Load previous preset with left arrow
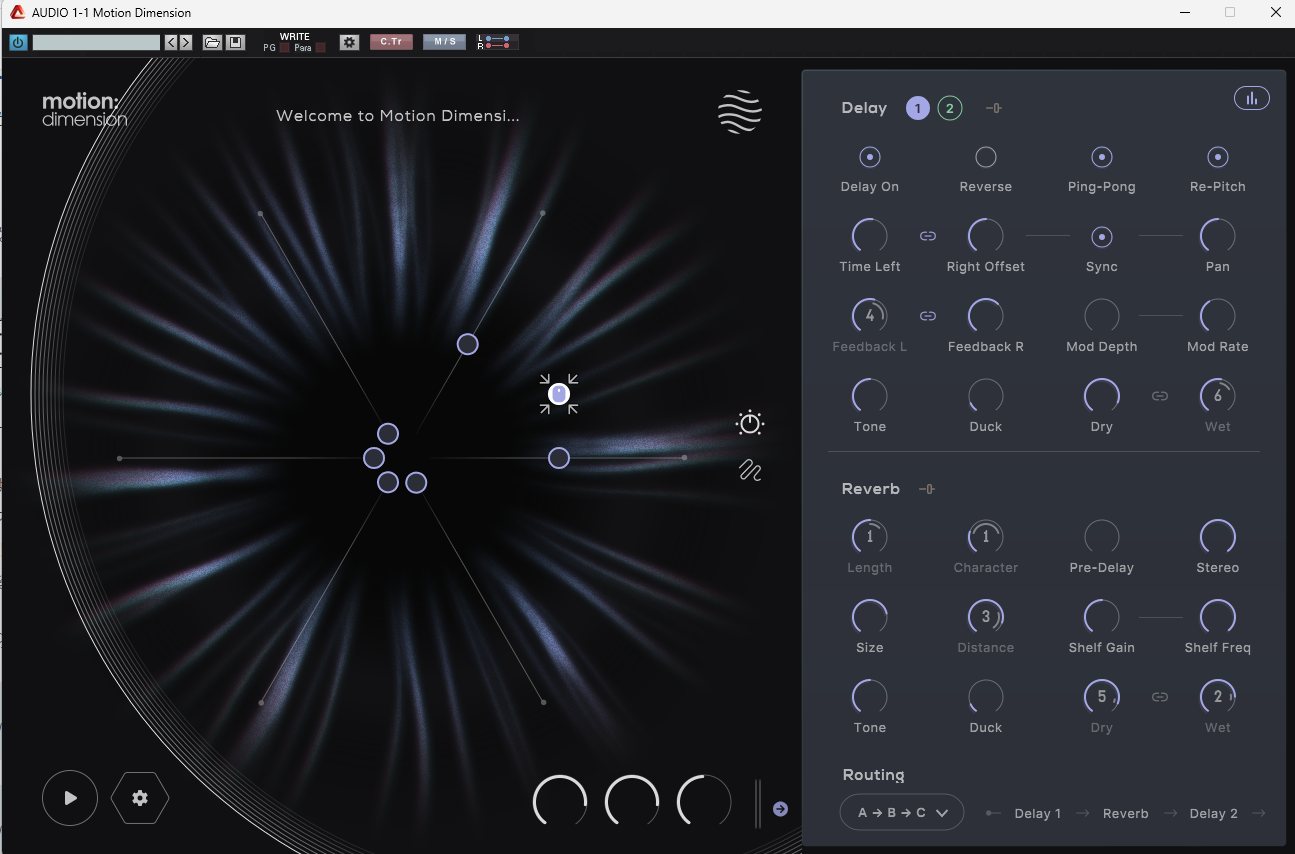The image size is (1295, 854). click(171, 42)
